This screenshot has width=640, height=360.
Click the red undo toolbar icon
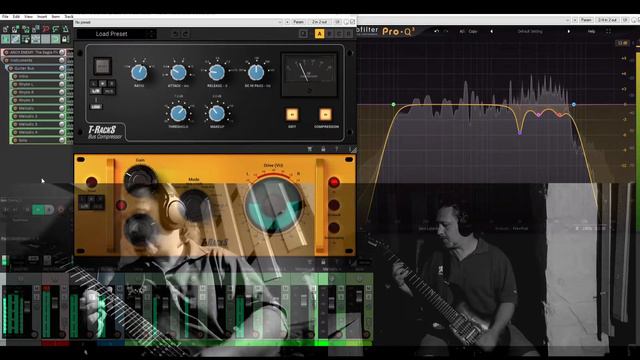coord(45,29)
